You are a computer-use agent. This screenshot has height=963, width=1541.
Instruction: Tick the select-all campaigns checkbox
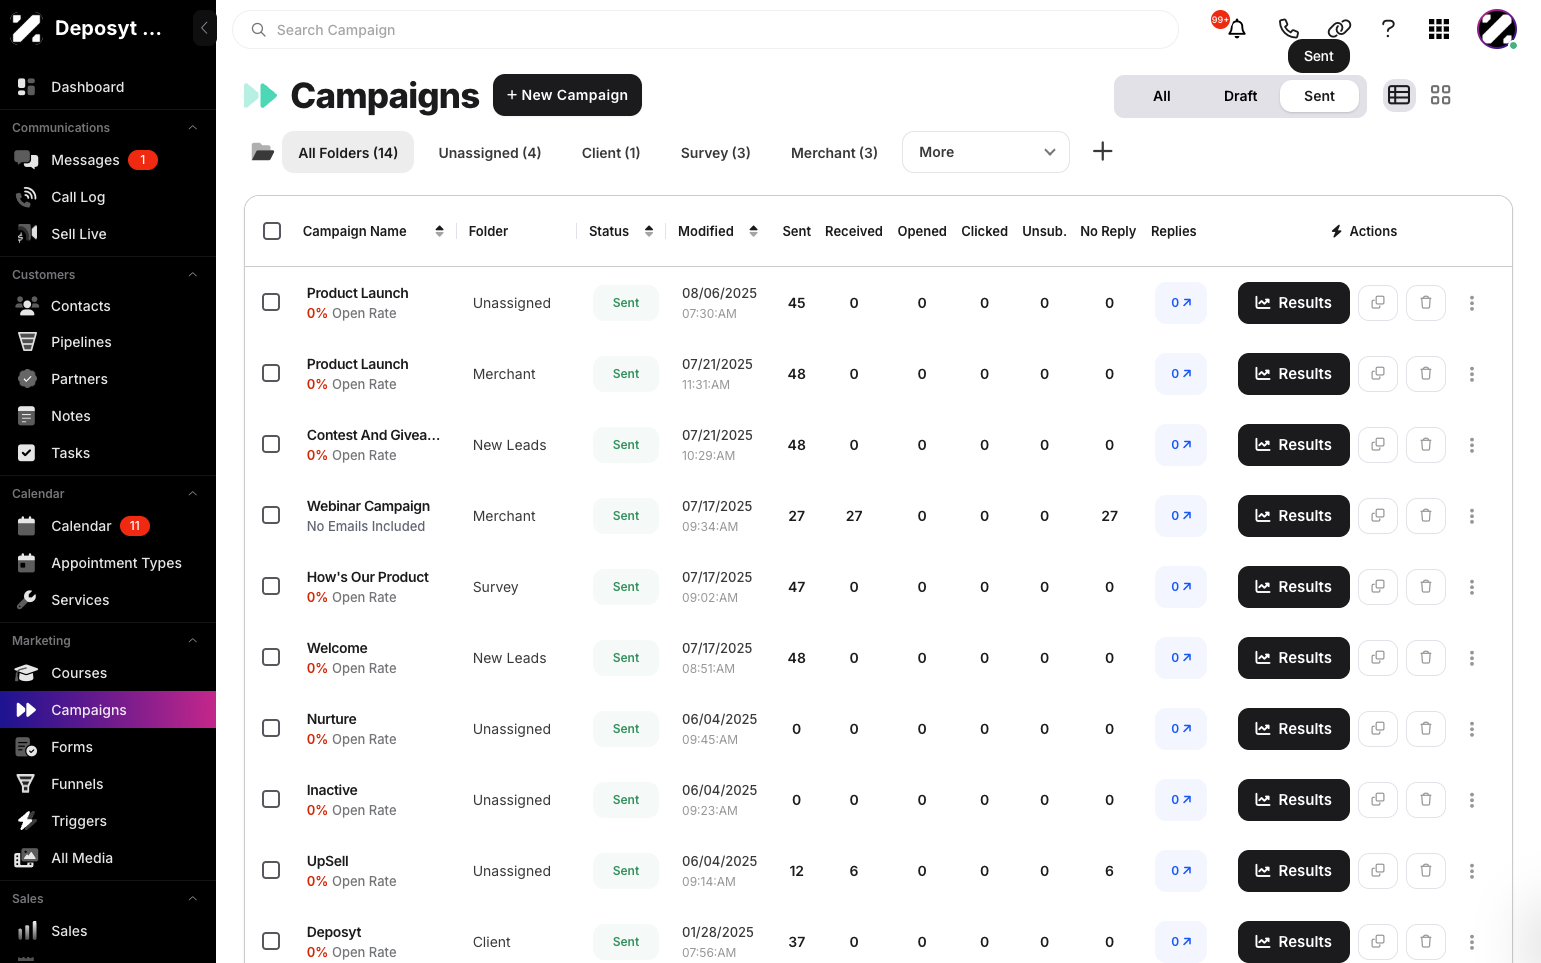[x=272, y=231]
